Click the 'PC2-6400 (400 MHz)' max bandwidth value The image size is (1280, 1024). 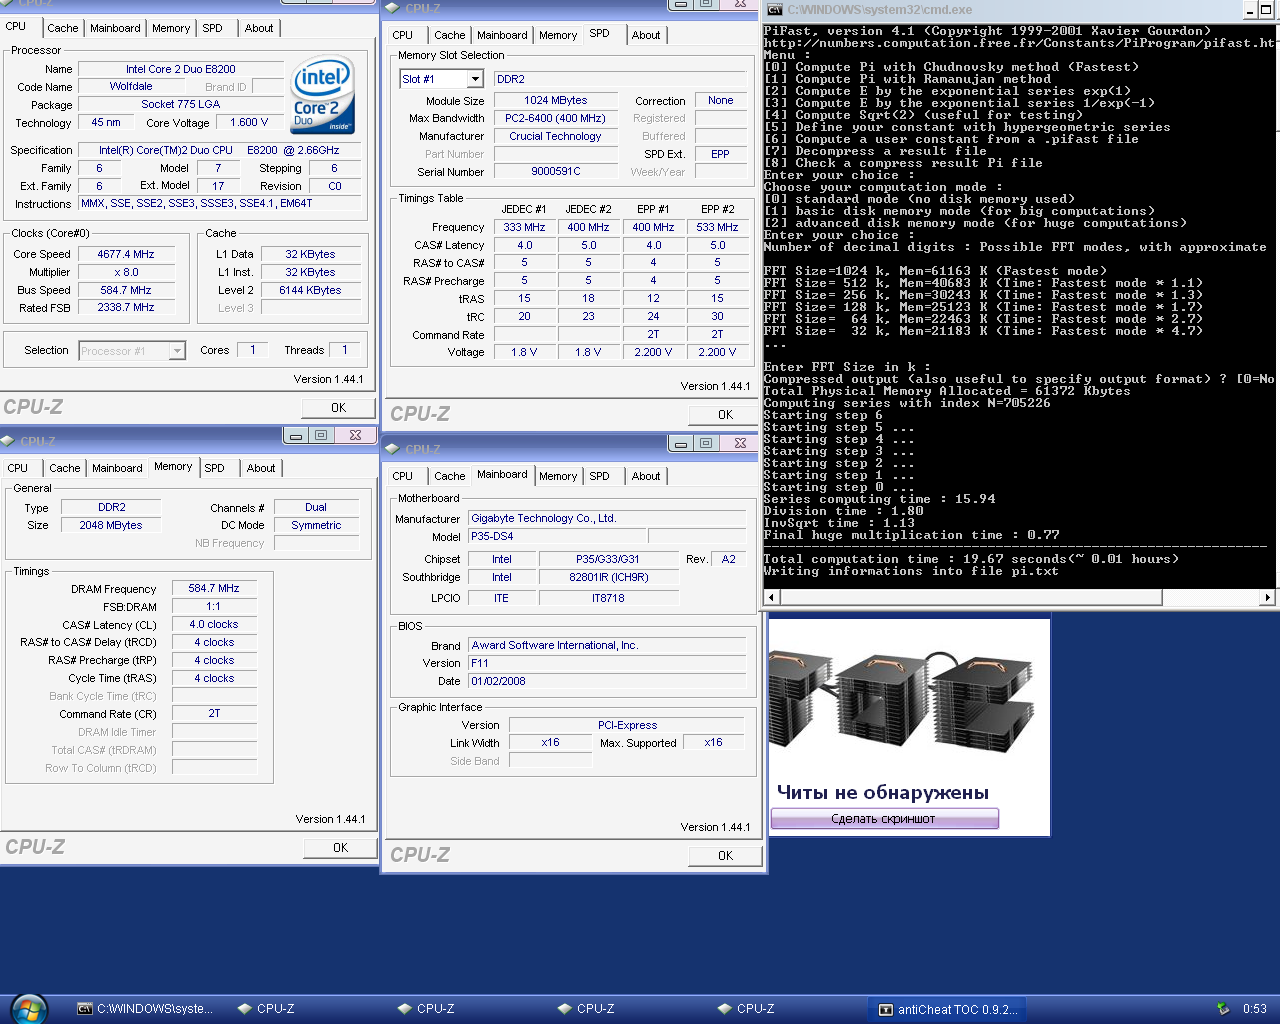pos(556,119)
